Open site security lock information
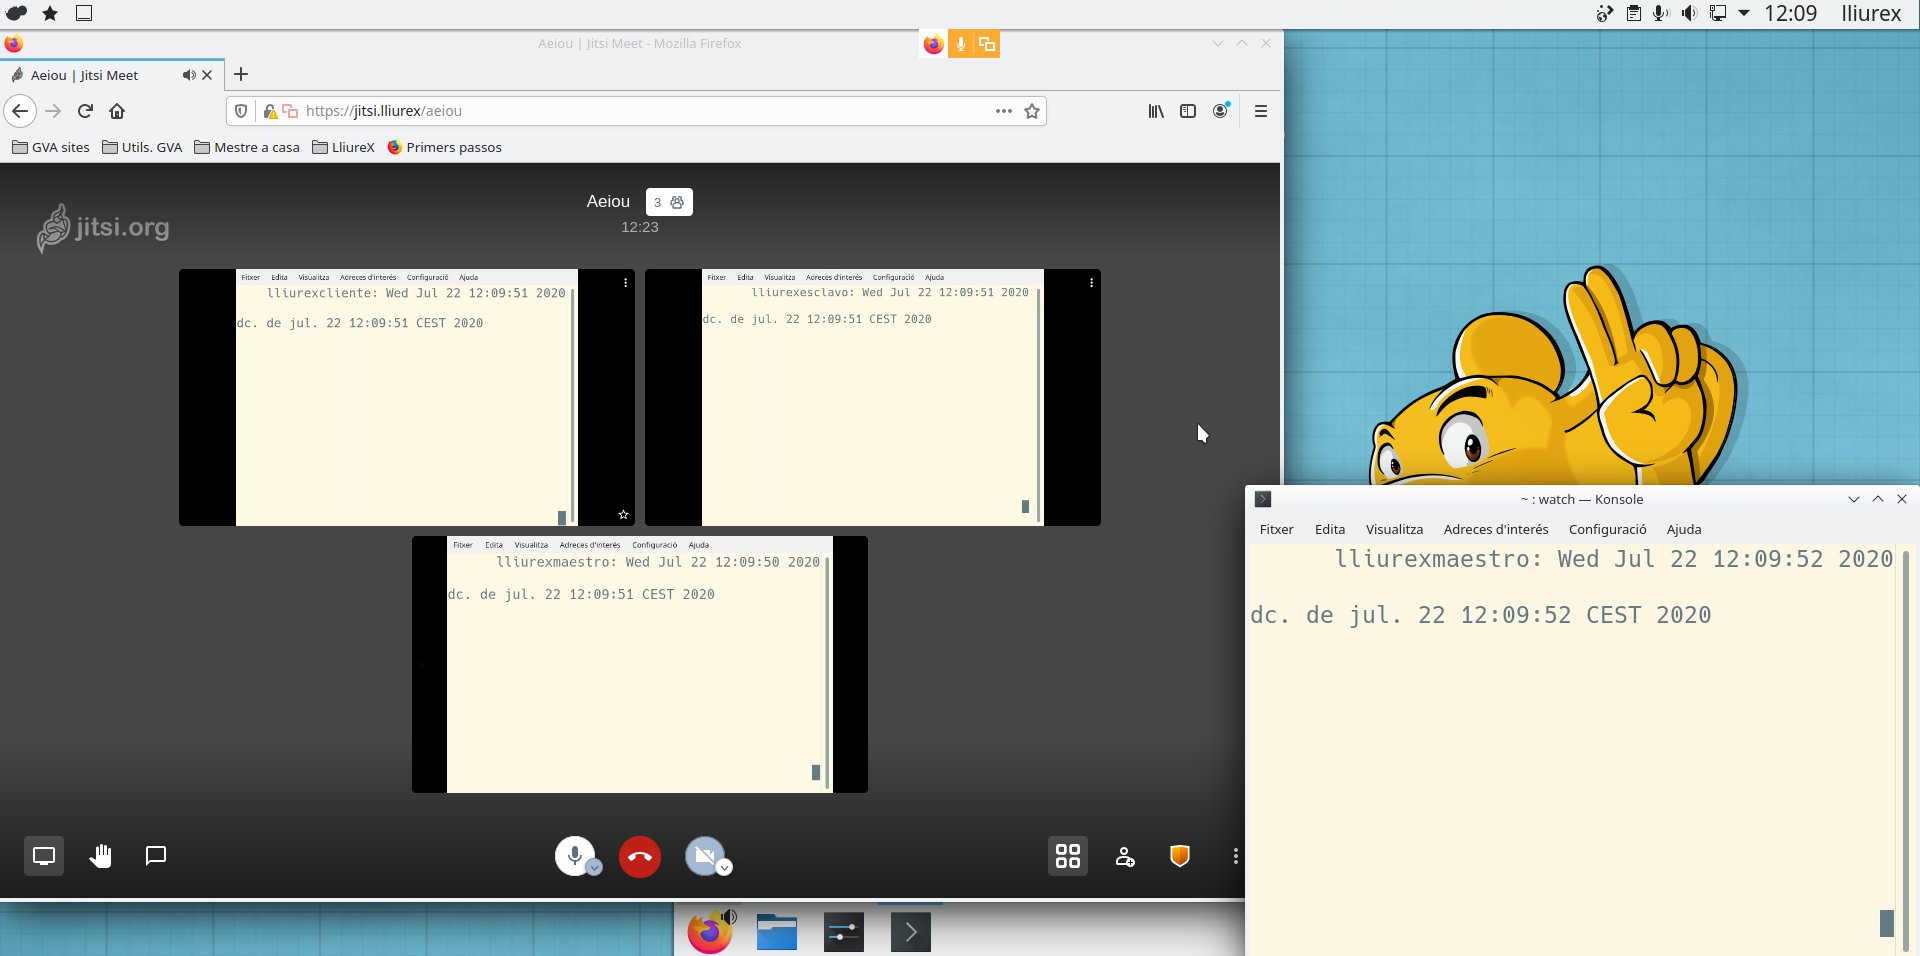 (x=269, y=111)
